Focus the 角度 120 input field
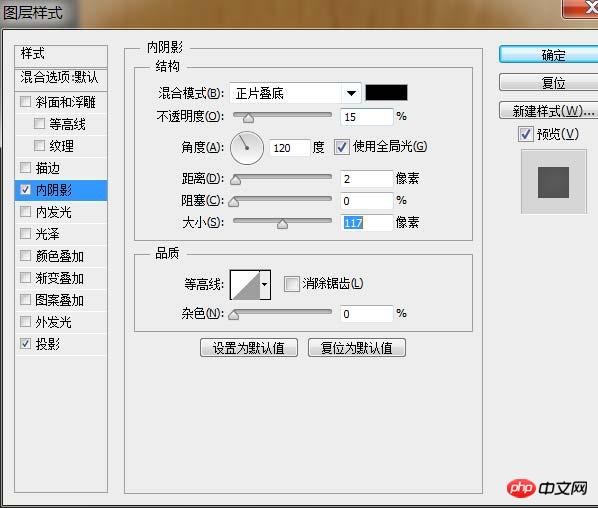Viewport: 598px width, 508px height. pos(289,148)
